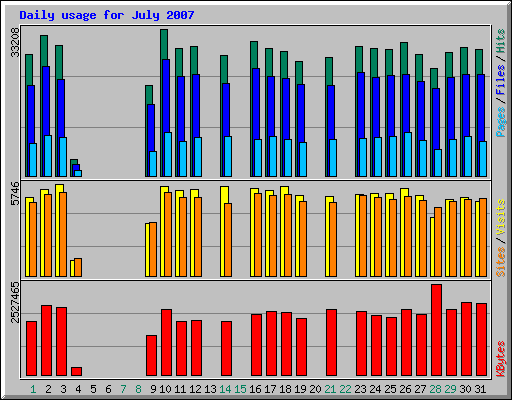Select the dark blue files bar for day 14
This screenshot has height=400, width=512.
(x=226, y=110)
